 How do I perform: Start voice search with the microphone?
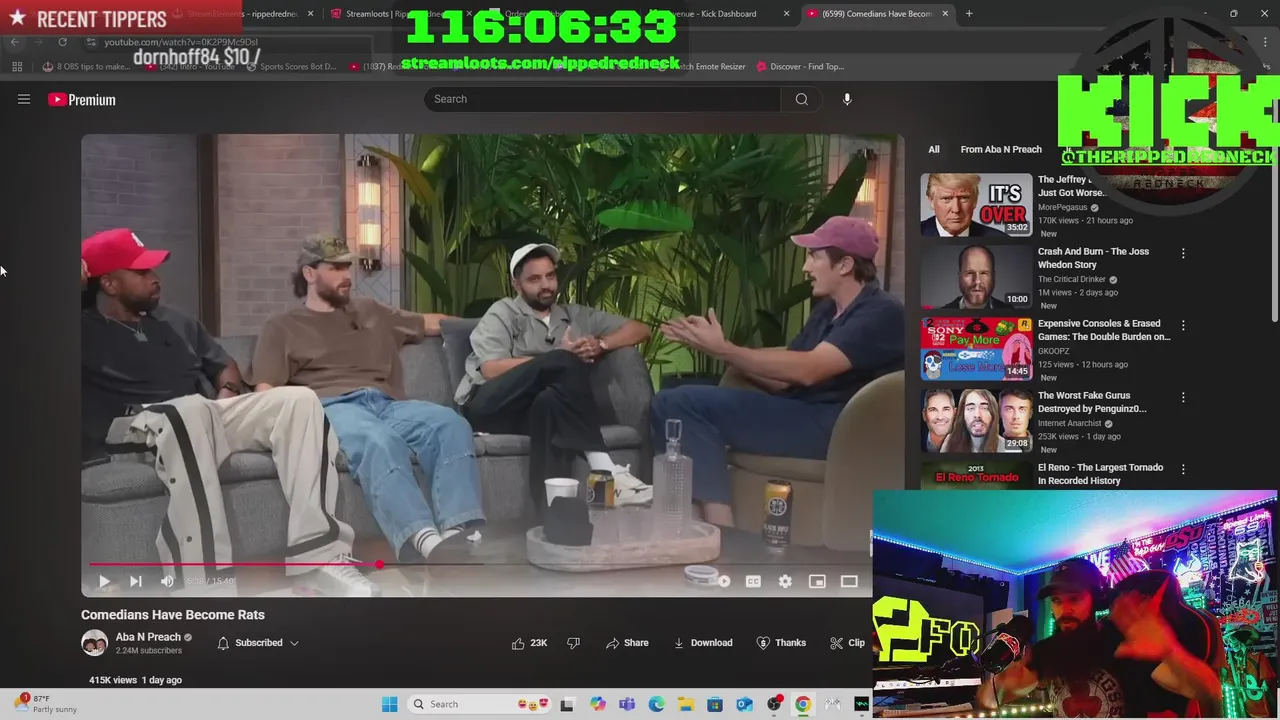[847, 99]
